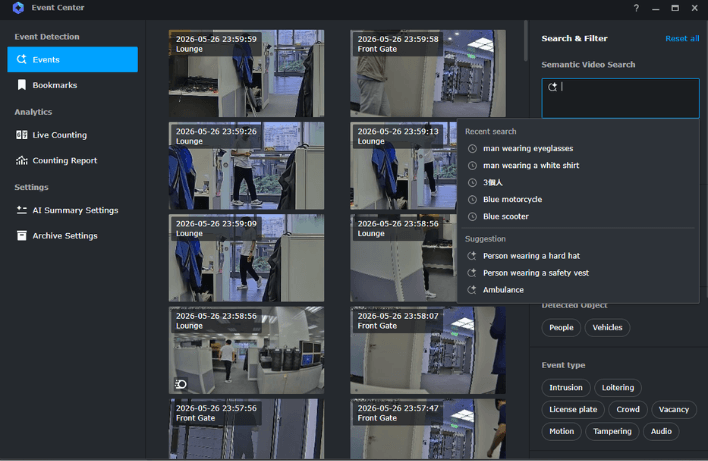708x461 pixels.
Task: Open Bookmarks in the sidebar
Action: (x=73, y=85)
